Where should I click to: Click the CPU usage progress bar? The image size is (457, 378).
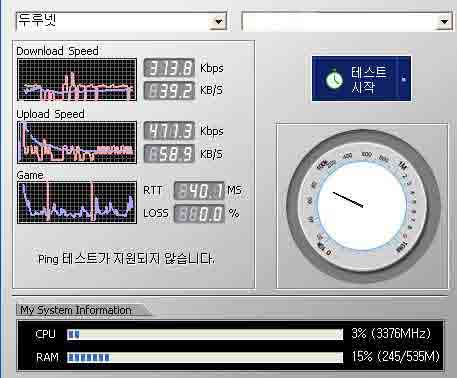click(x=205, y=334)
